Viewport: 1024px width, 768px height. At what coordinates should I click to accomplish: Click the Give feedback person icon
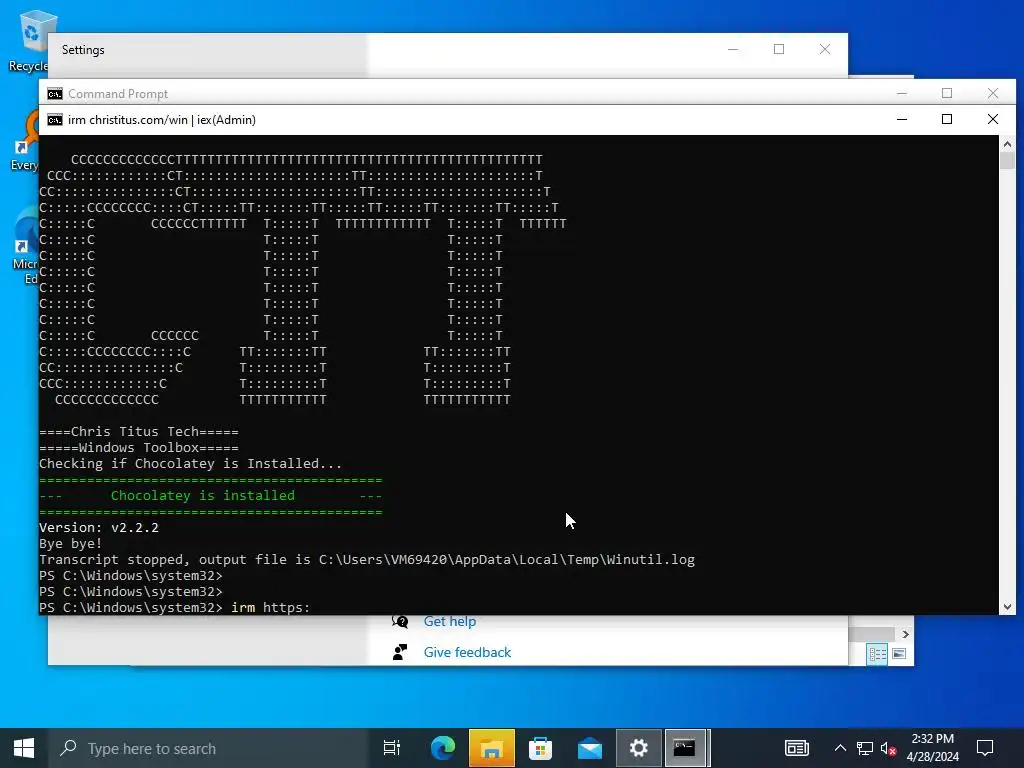point(400,652)
